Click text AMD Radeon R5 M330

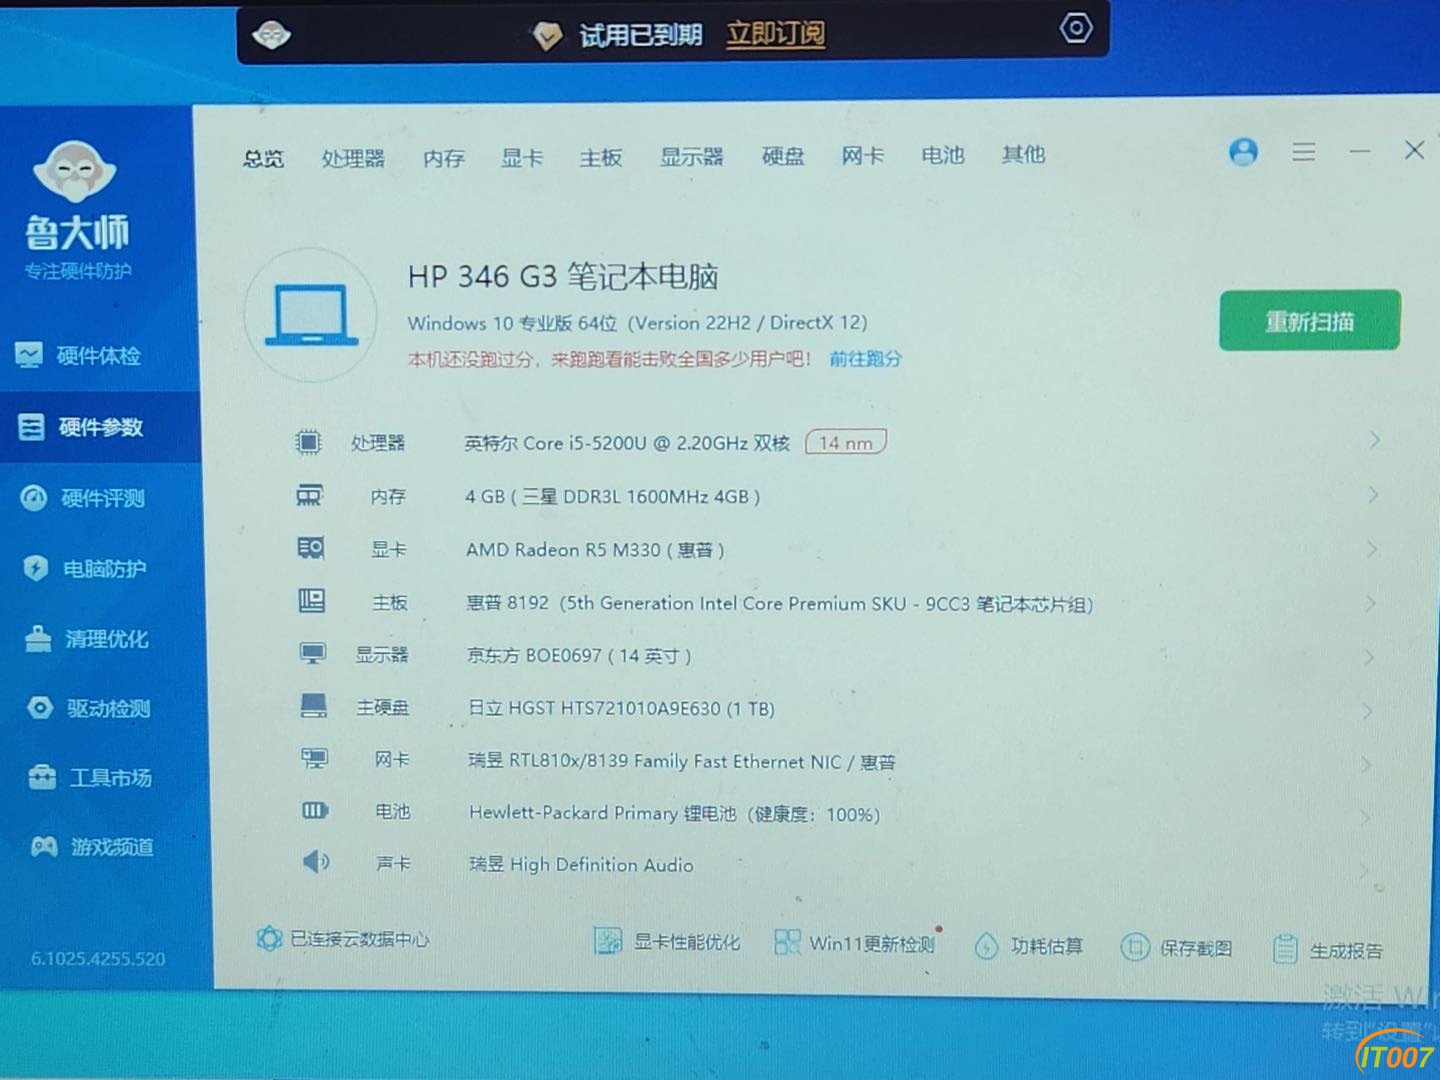[563, 550]
